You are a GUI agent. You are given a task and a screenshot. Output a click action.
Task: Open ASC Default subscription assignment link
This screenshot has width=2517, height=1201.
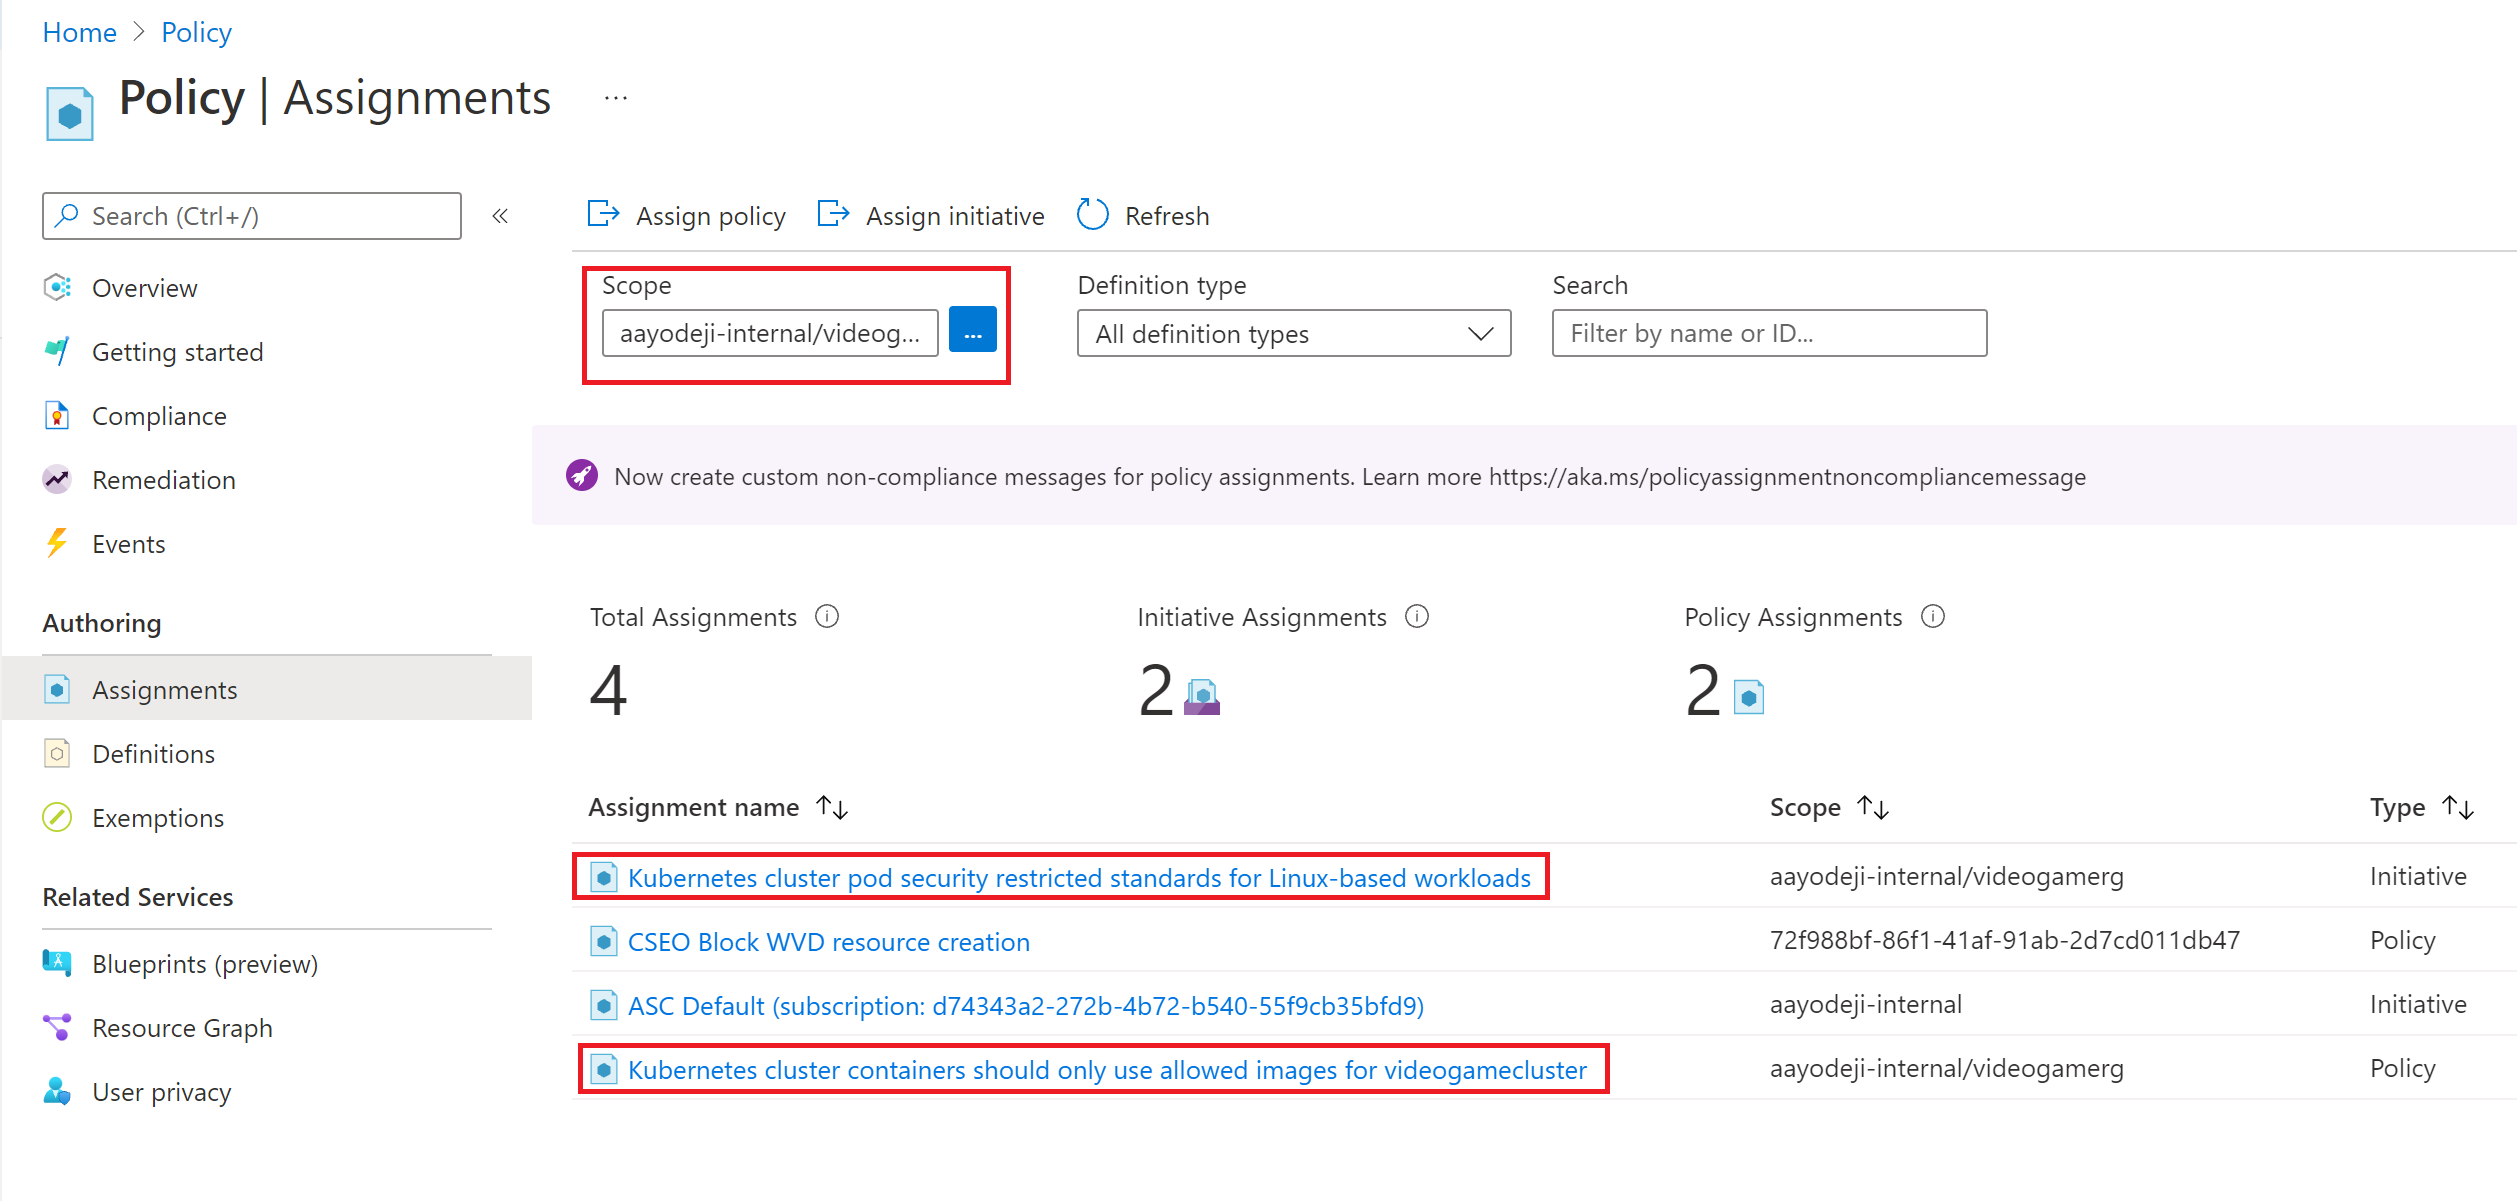pos(1026,1005)
